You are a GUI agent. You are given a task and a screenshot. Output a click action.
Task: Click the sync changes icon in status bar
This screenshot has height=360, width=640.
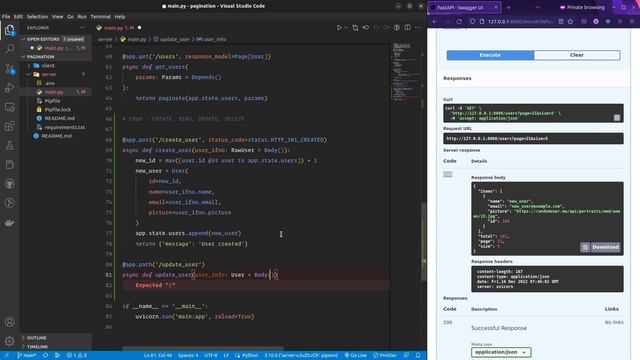[45, 356]
